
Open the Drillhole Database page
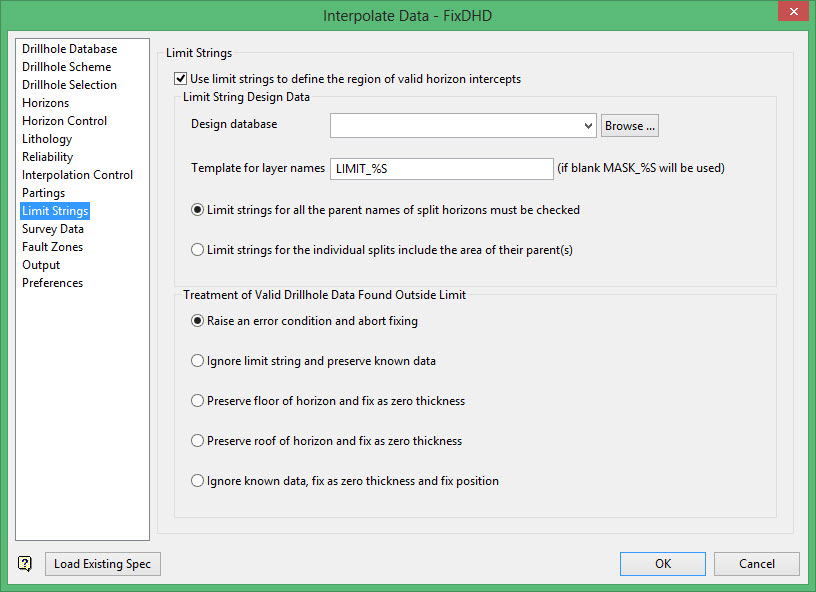point(69,49)
